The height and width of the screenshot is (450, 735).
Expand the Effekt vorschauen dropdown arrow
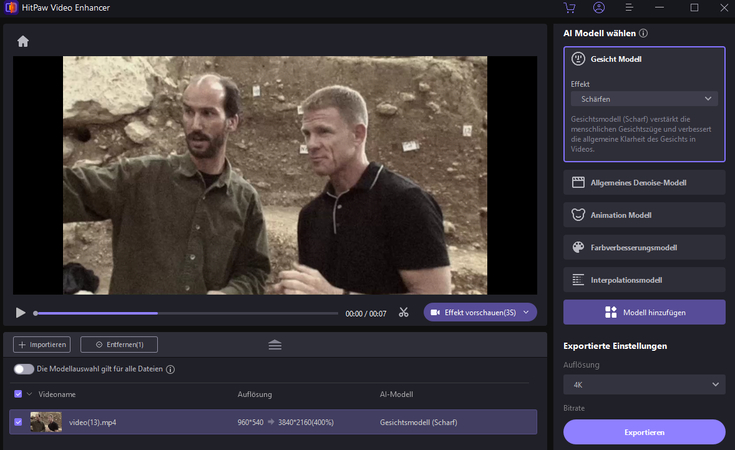[526, 313]
